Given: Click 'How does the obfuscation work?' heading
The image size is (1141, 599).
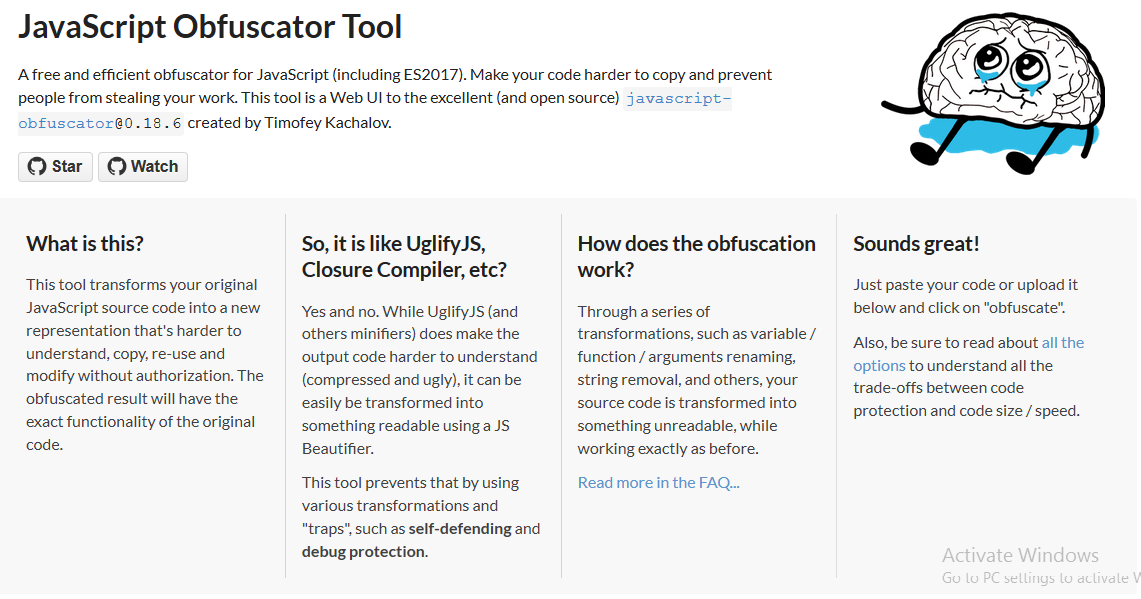Looking at the screenshot, I should [x=696, y=256].
